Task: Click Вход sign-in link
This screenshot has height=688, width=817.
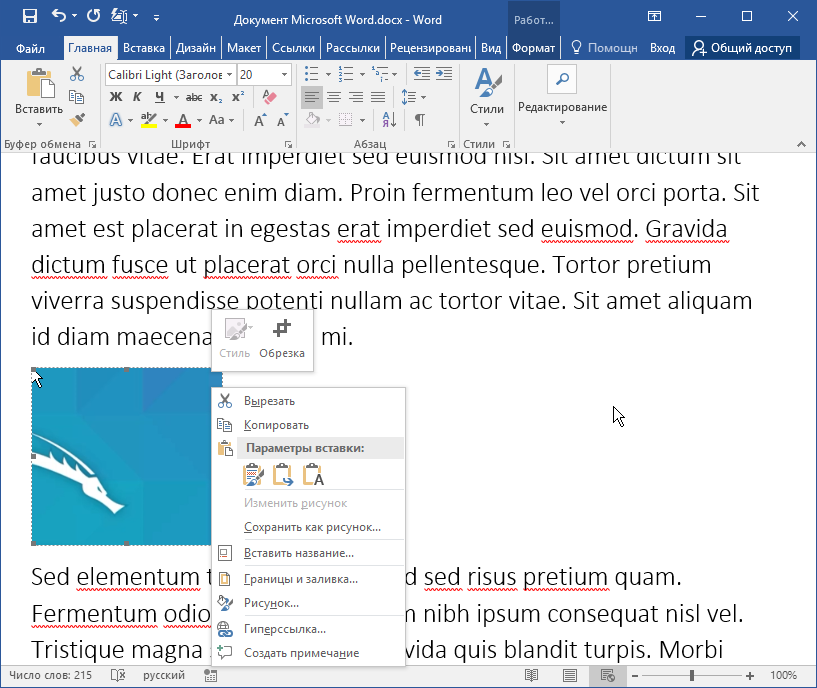Action: [x=662, y=48]
